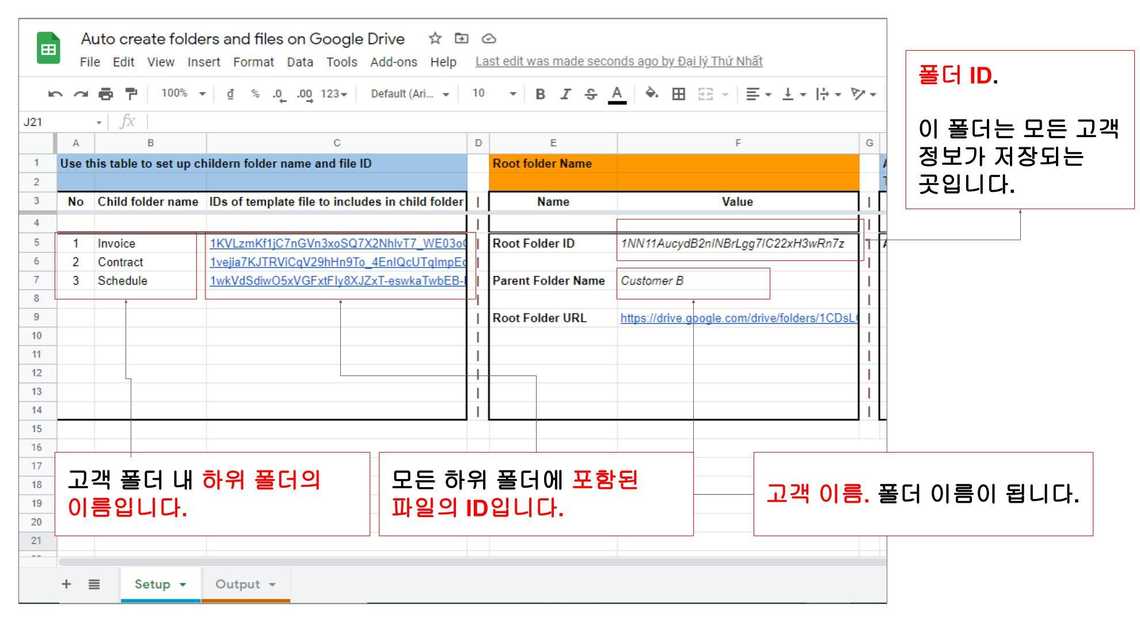1140x622 pixels.
Task: Open the font size 10 dropdown
Action: 494,94
